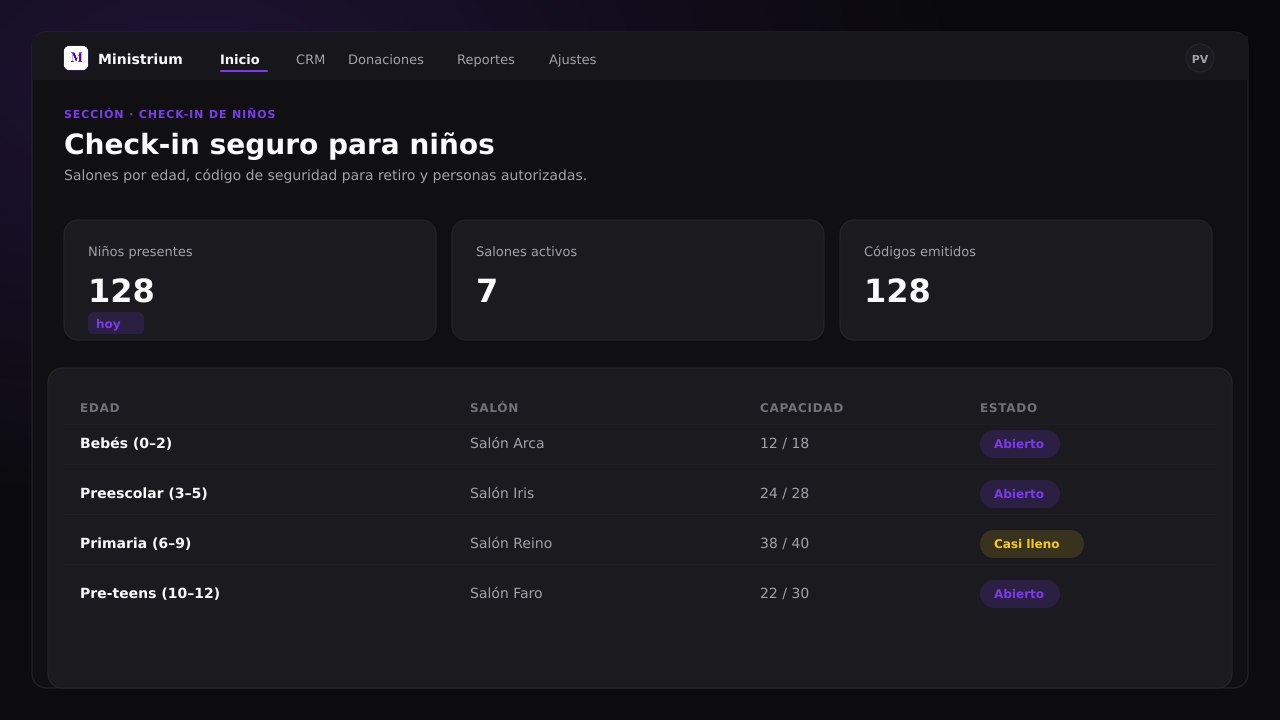Open the CRM tab
This screenshot has height=720, width=1280.
pyautogui.click(x=310, y=59)
